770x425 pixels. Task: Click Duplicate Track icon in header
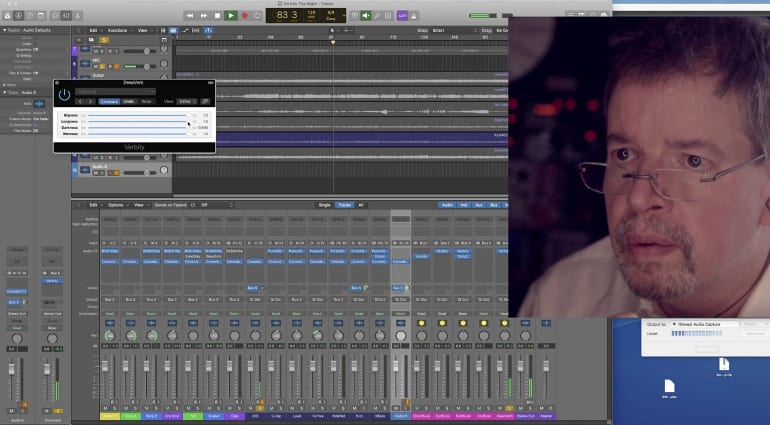tap(91, 40)
